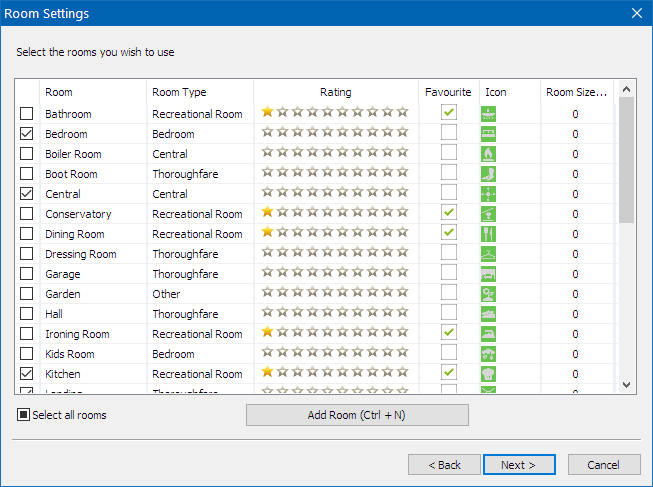Click the Dining Room cutlery icon
This screenshot has width=653, height=487.
pos(488,234)
